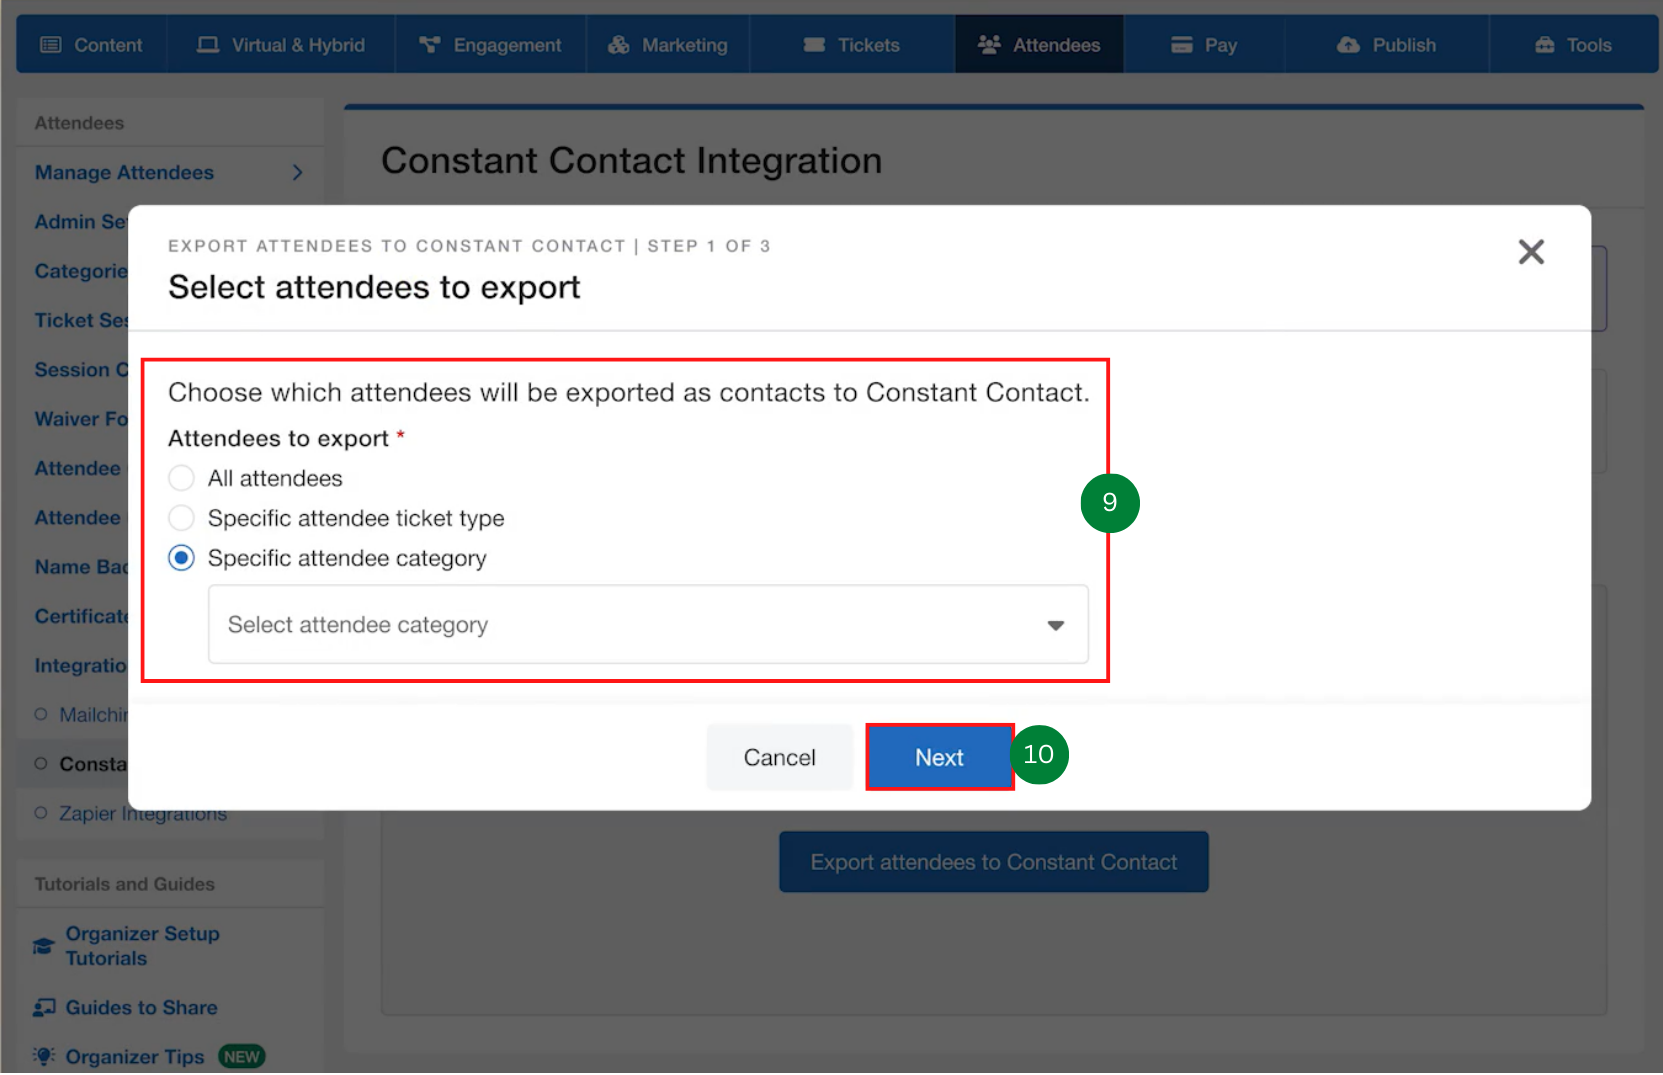Click the Attendees people icon
Image resolution: width=1663 pixels, height=1075 pixels.
[x=989, y=45]
